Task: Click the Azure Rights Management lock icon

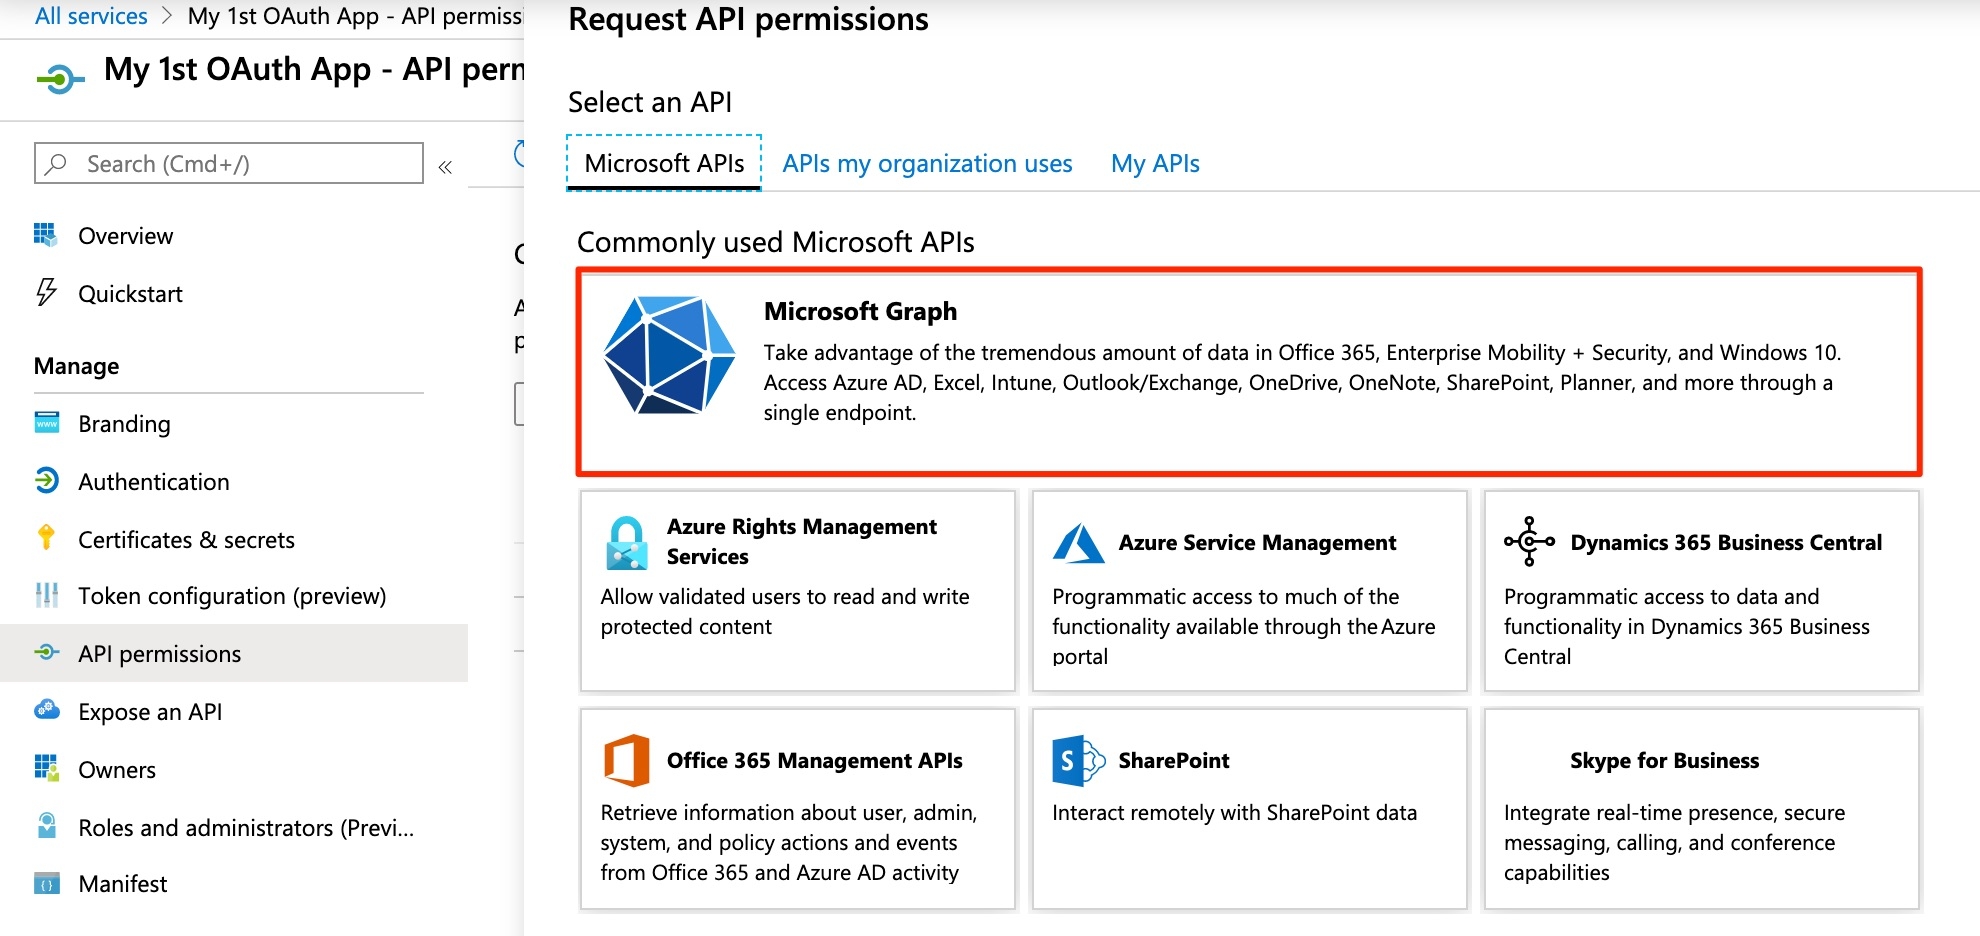Action: (x=627, y=543)
